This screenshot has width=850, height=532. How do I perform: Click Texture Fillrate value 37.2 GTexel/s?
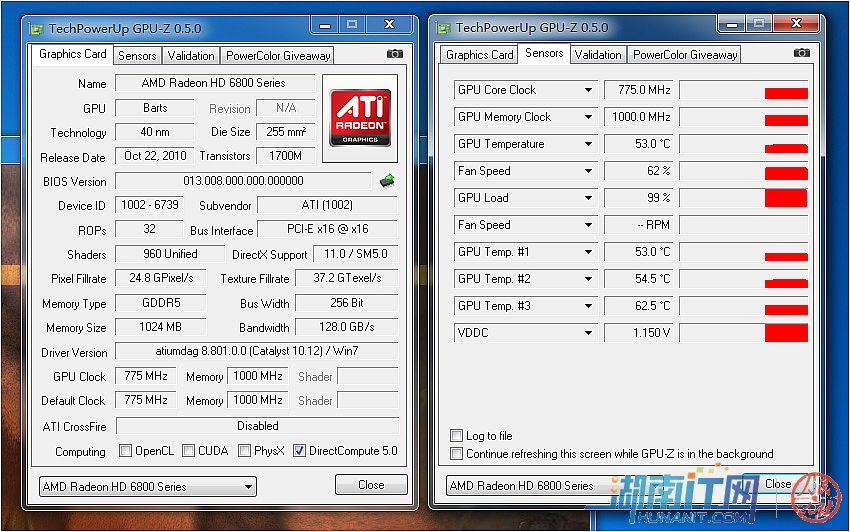(347, 278)
